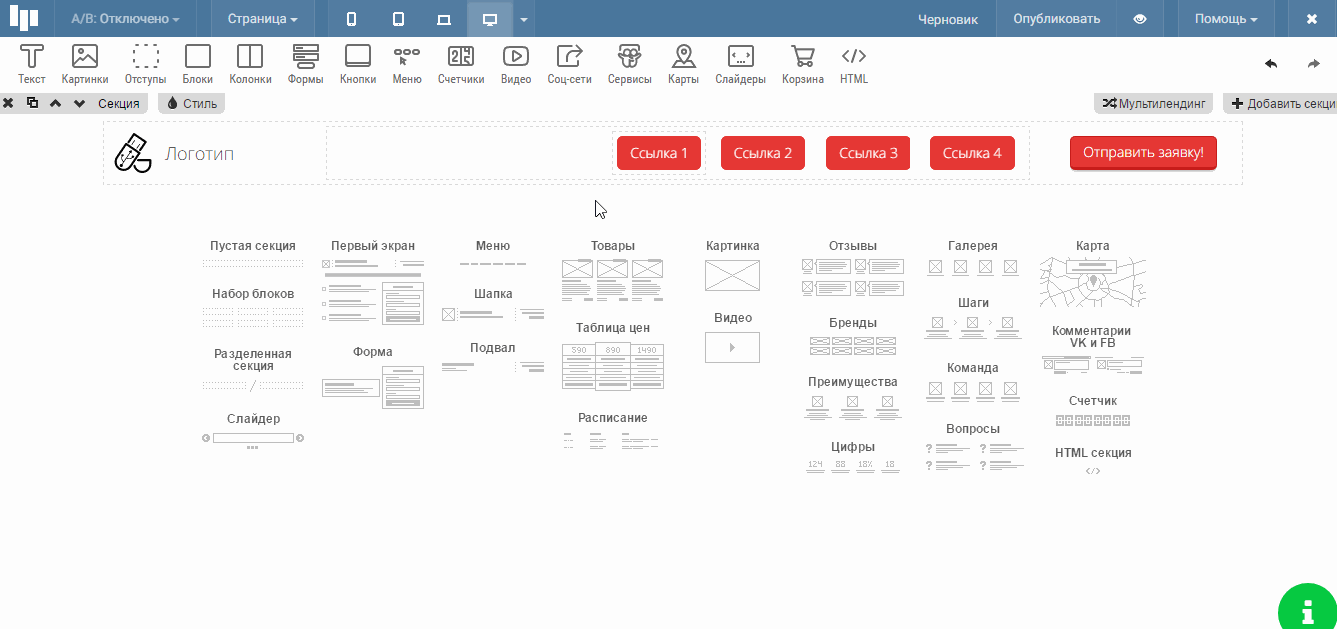
Task: Click Опубликовать to publish the page
Action: click(x=1056, y=19)
